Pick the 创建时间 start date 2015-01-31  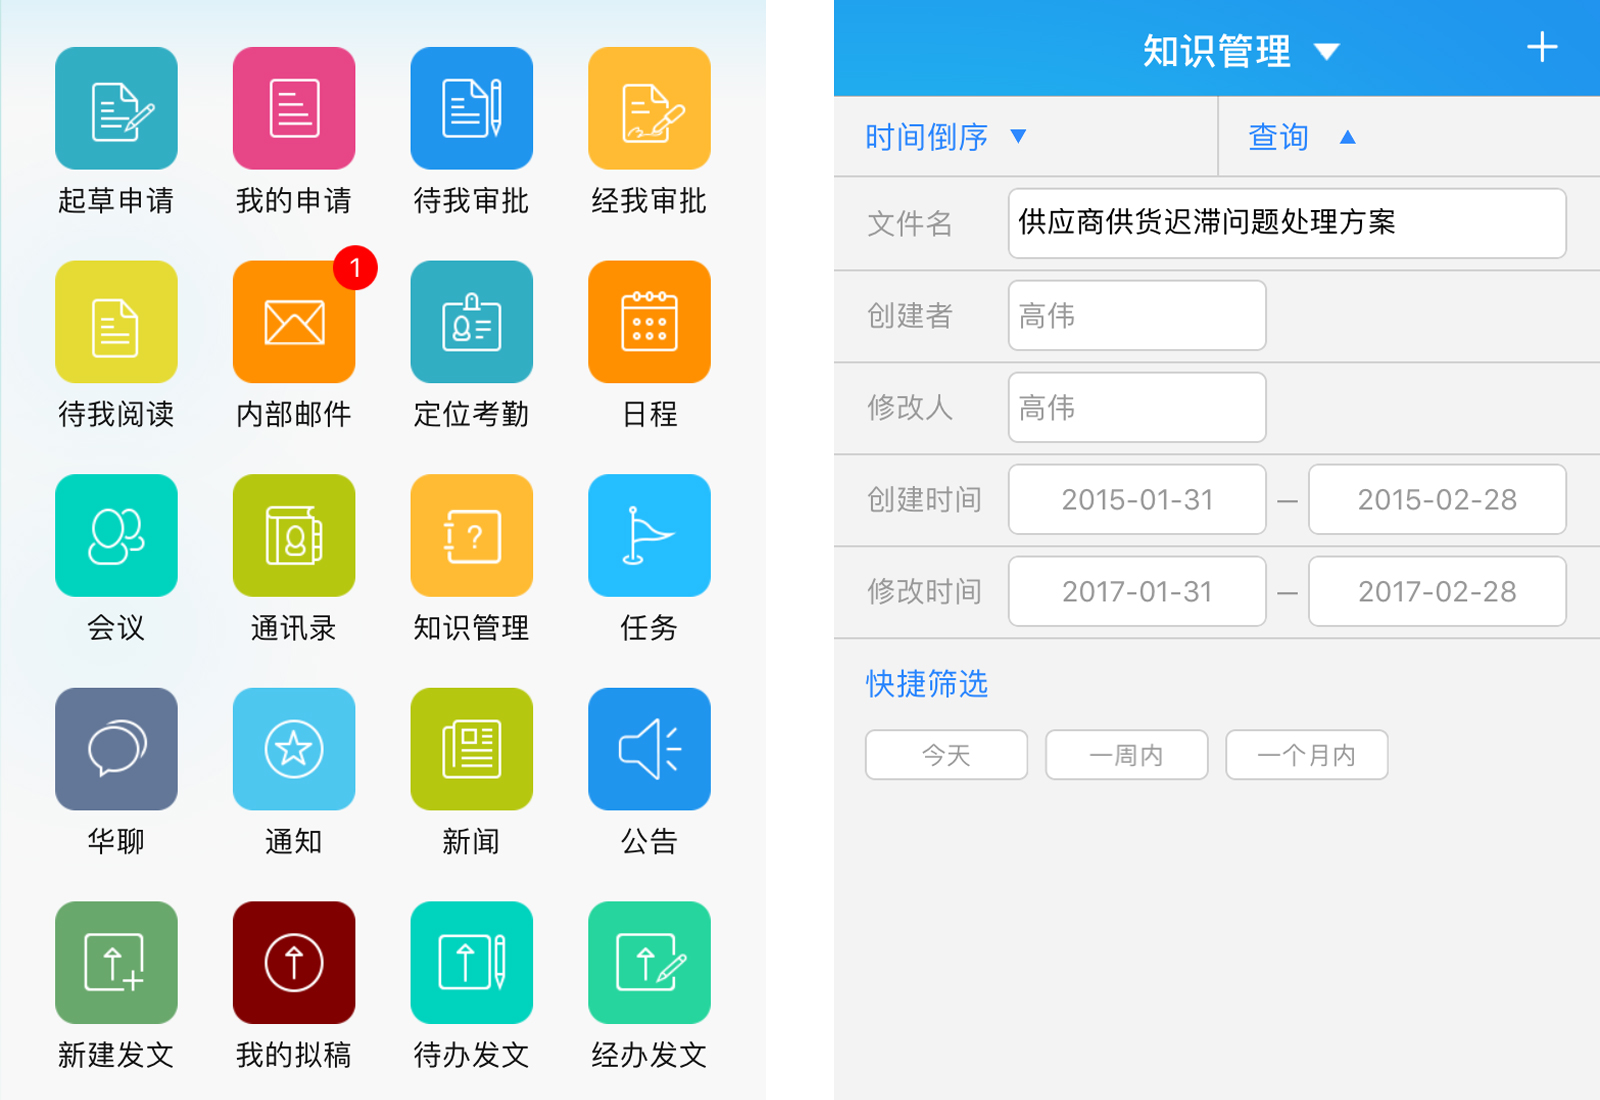tap(1137, 500)
